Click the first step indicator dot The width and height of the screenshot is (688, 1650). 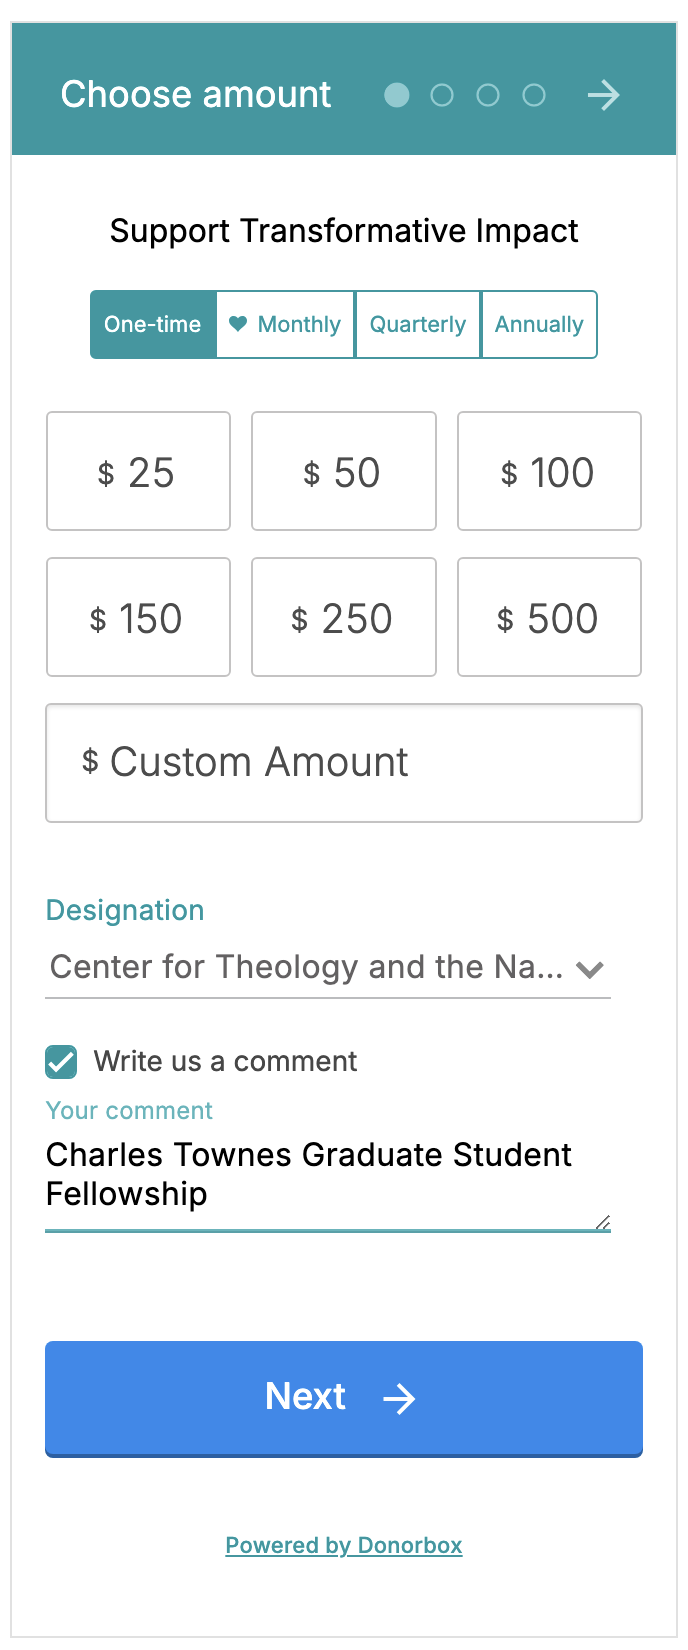click(x=397, y=95)
